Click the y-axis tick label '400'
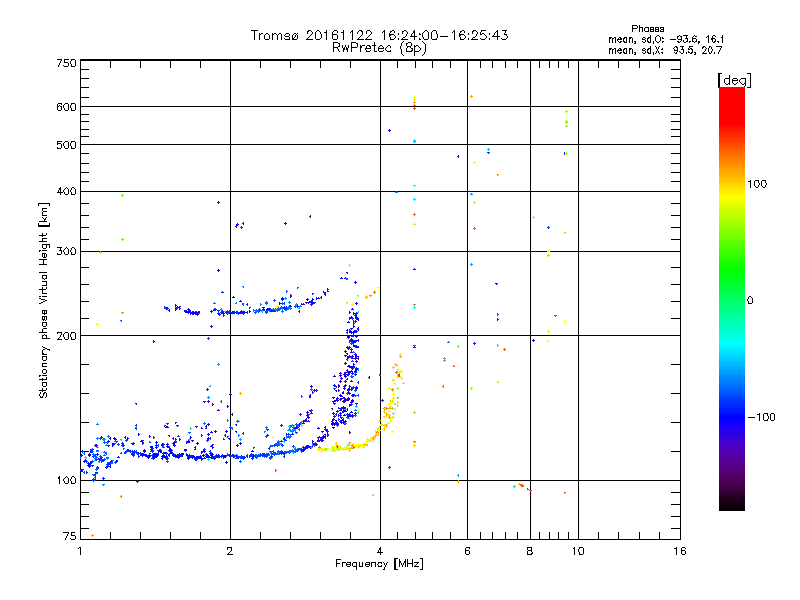Image resolution: width=800 pixels, height=600 pixels. (66, 191)
